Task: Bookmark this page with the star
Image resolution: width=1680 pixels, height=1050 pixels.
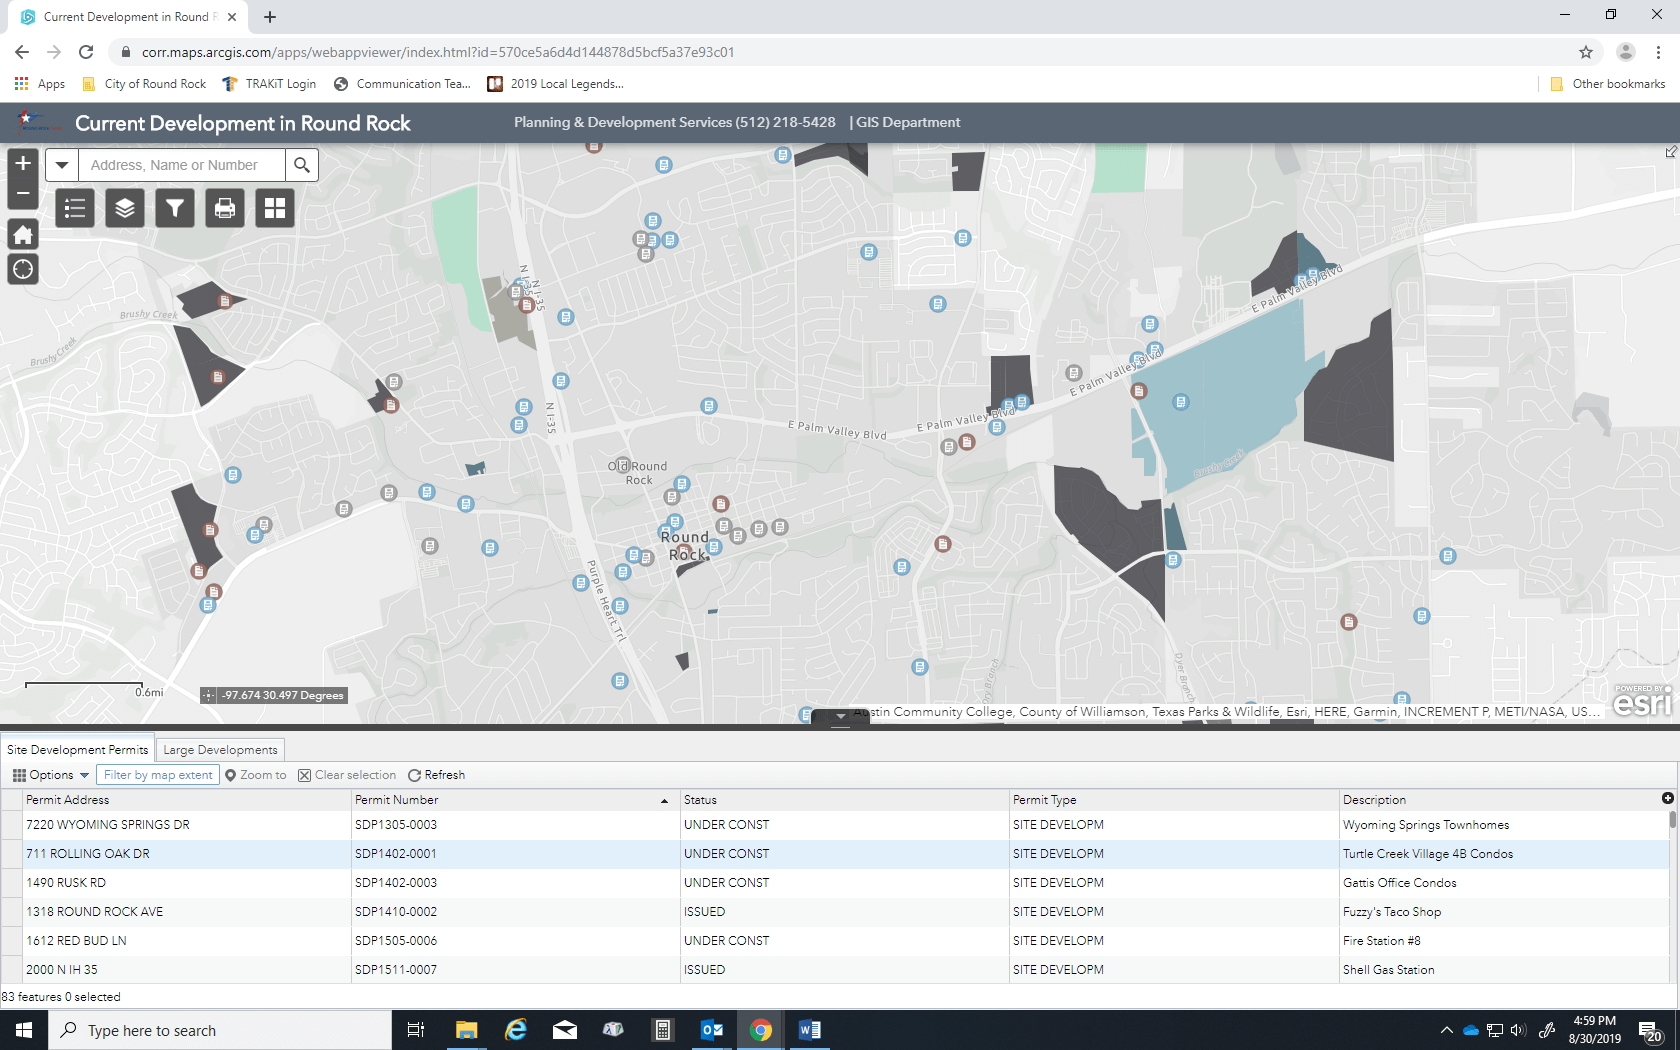Action: (x=1586, y=52)
